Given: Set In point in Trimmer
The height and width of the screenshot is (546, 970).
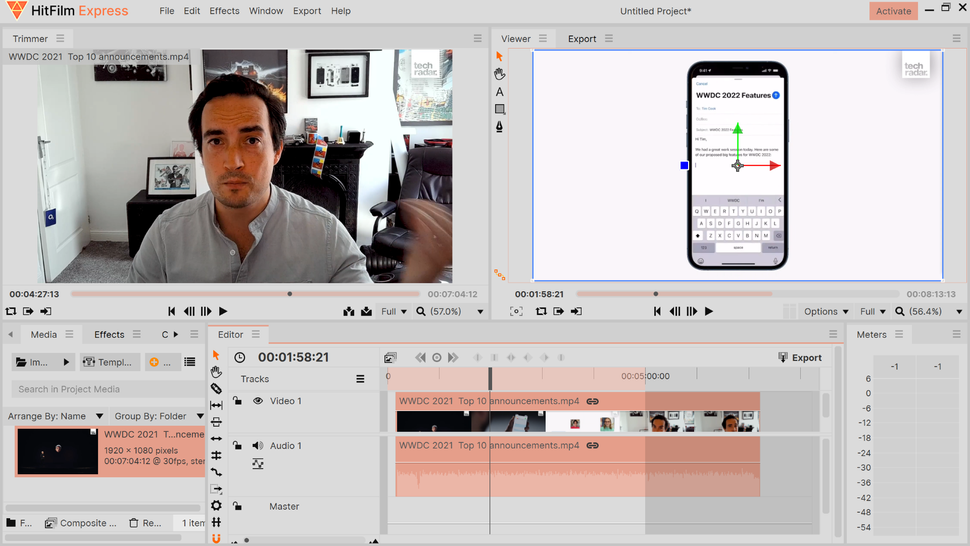Looking at the screenshot, I should pyautogui.click(x=28, y=312).
